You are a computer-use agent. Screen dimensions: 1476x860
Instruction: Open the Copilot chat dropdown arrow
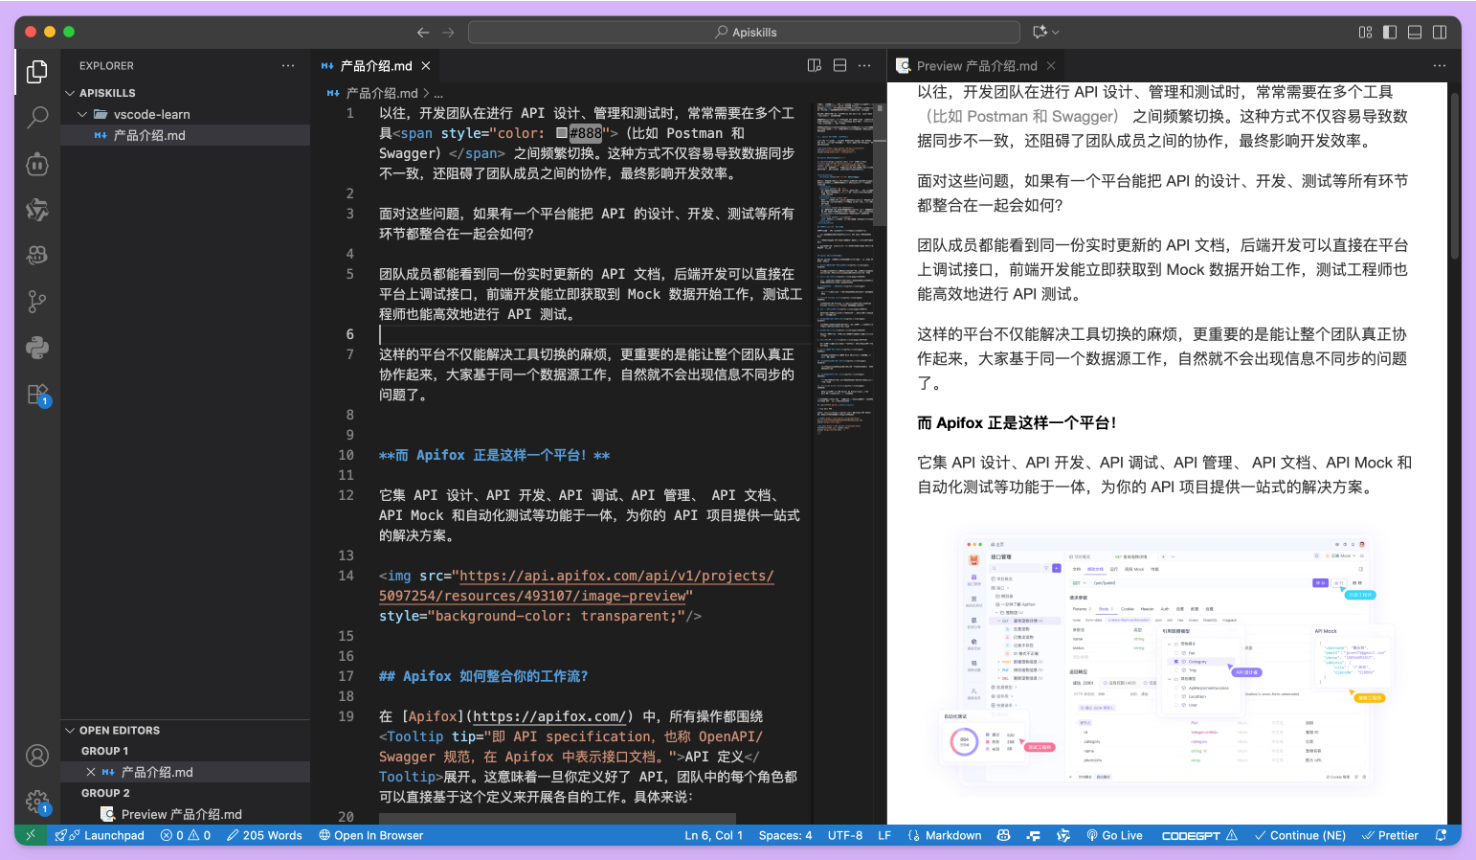1056,32
